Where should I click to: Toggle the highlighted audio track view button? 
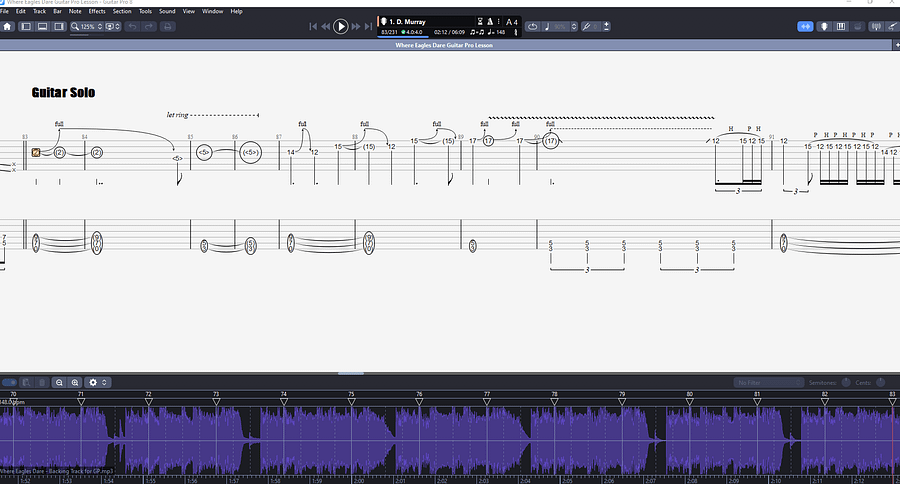(x=805, y=26)
